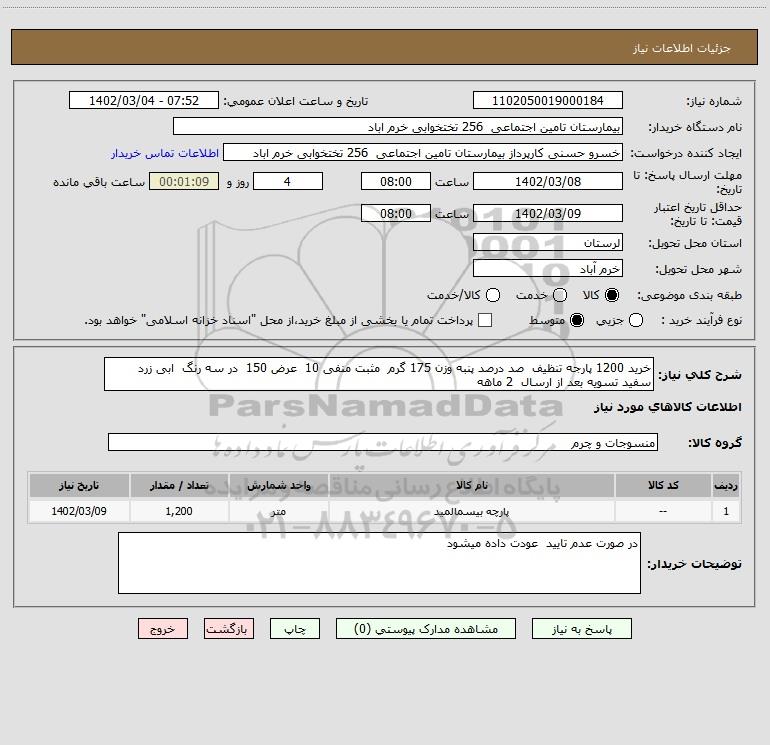Click the buyer organization name field
The width and height of the screenshot is (770, 745).
point(398,126)
